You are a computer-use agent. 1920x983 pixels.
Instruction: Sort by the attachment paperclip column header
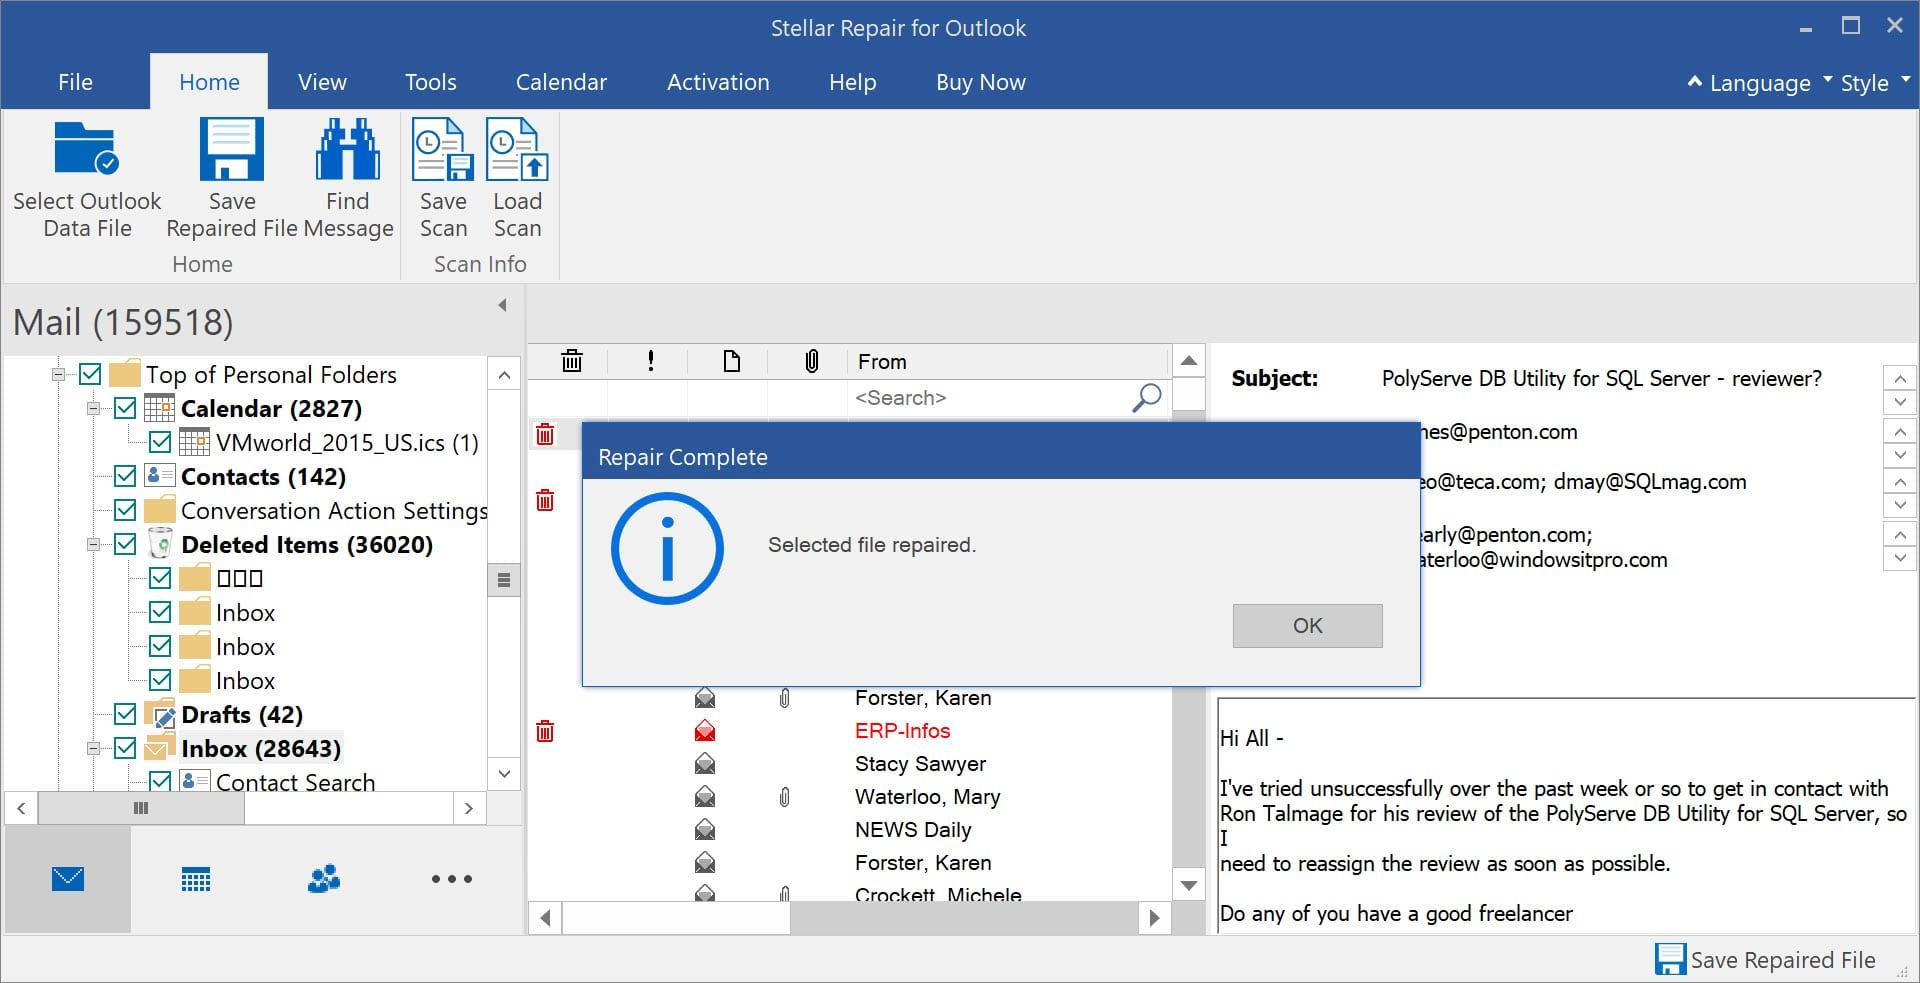point(812,361)
